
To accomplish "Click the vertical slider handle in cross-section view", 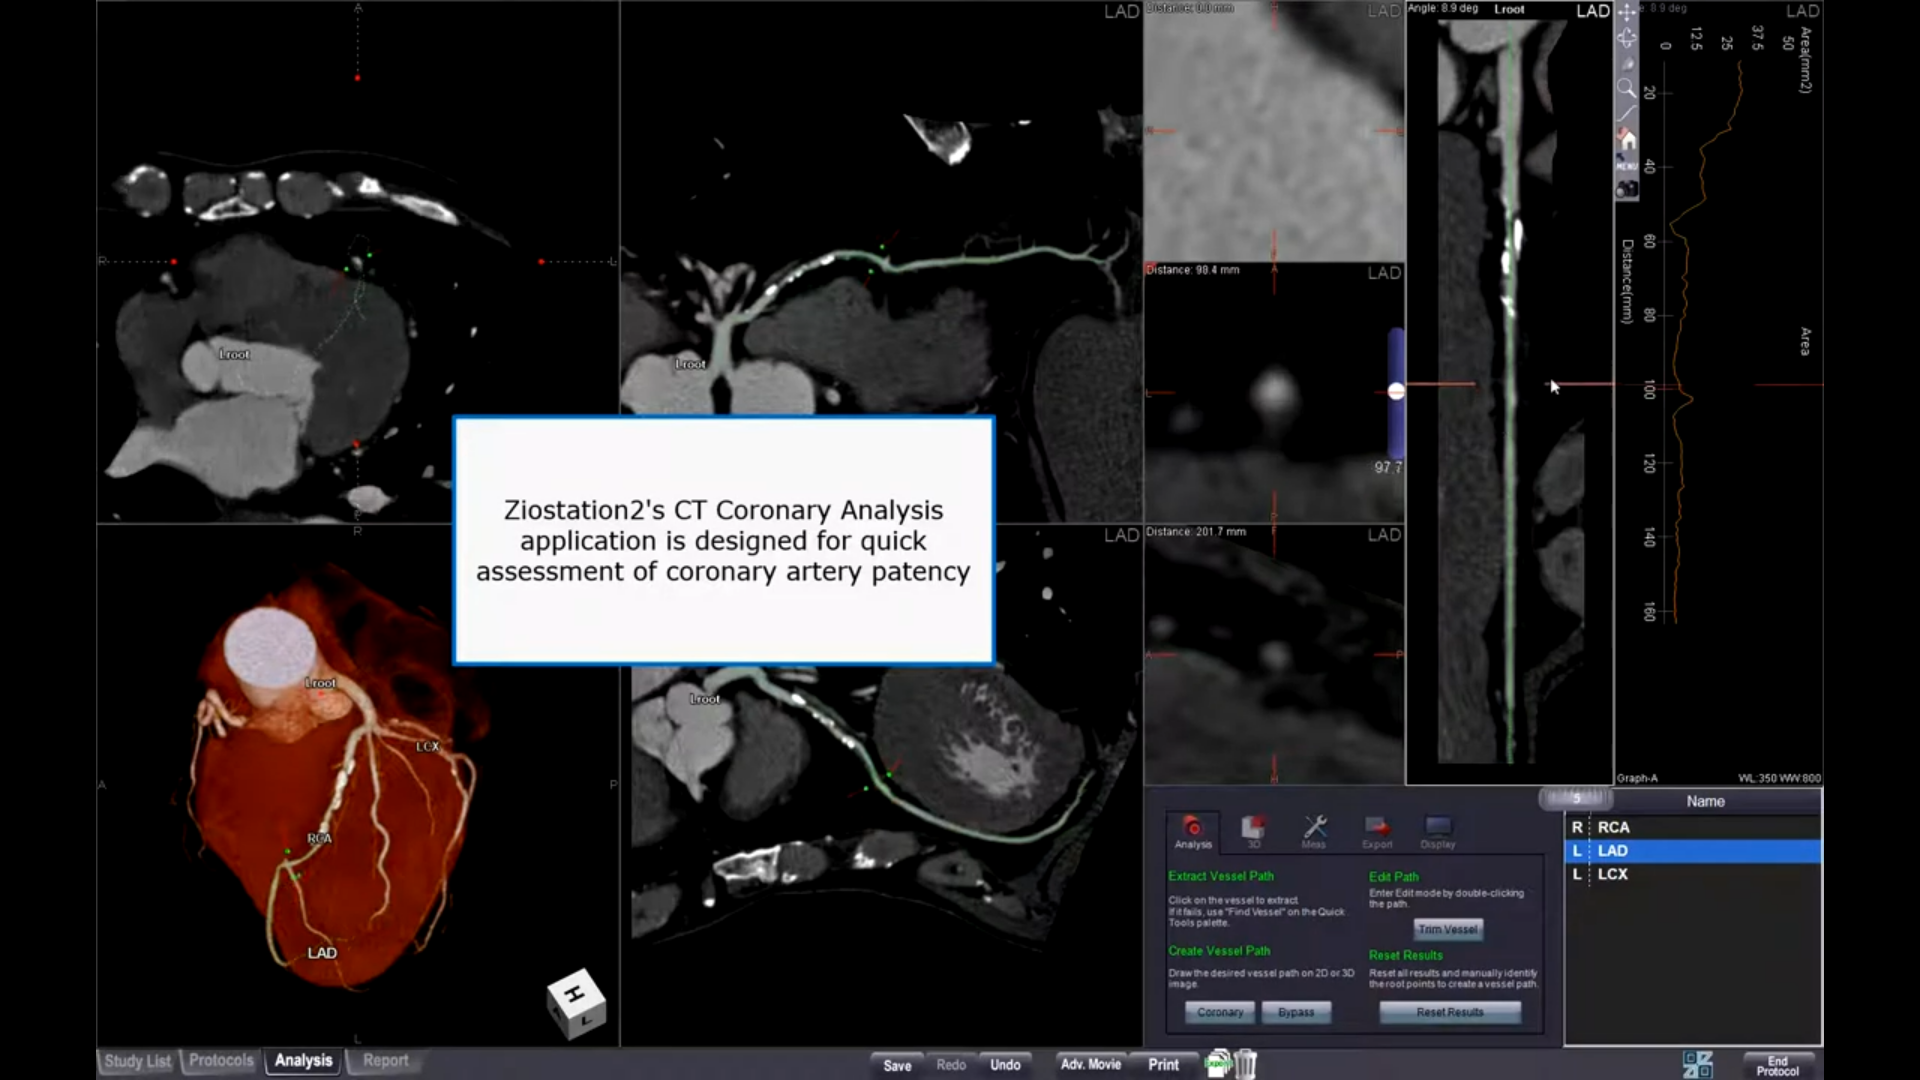I will [x=1396, y=392].
